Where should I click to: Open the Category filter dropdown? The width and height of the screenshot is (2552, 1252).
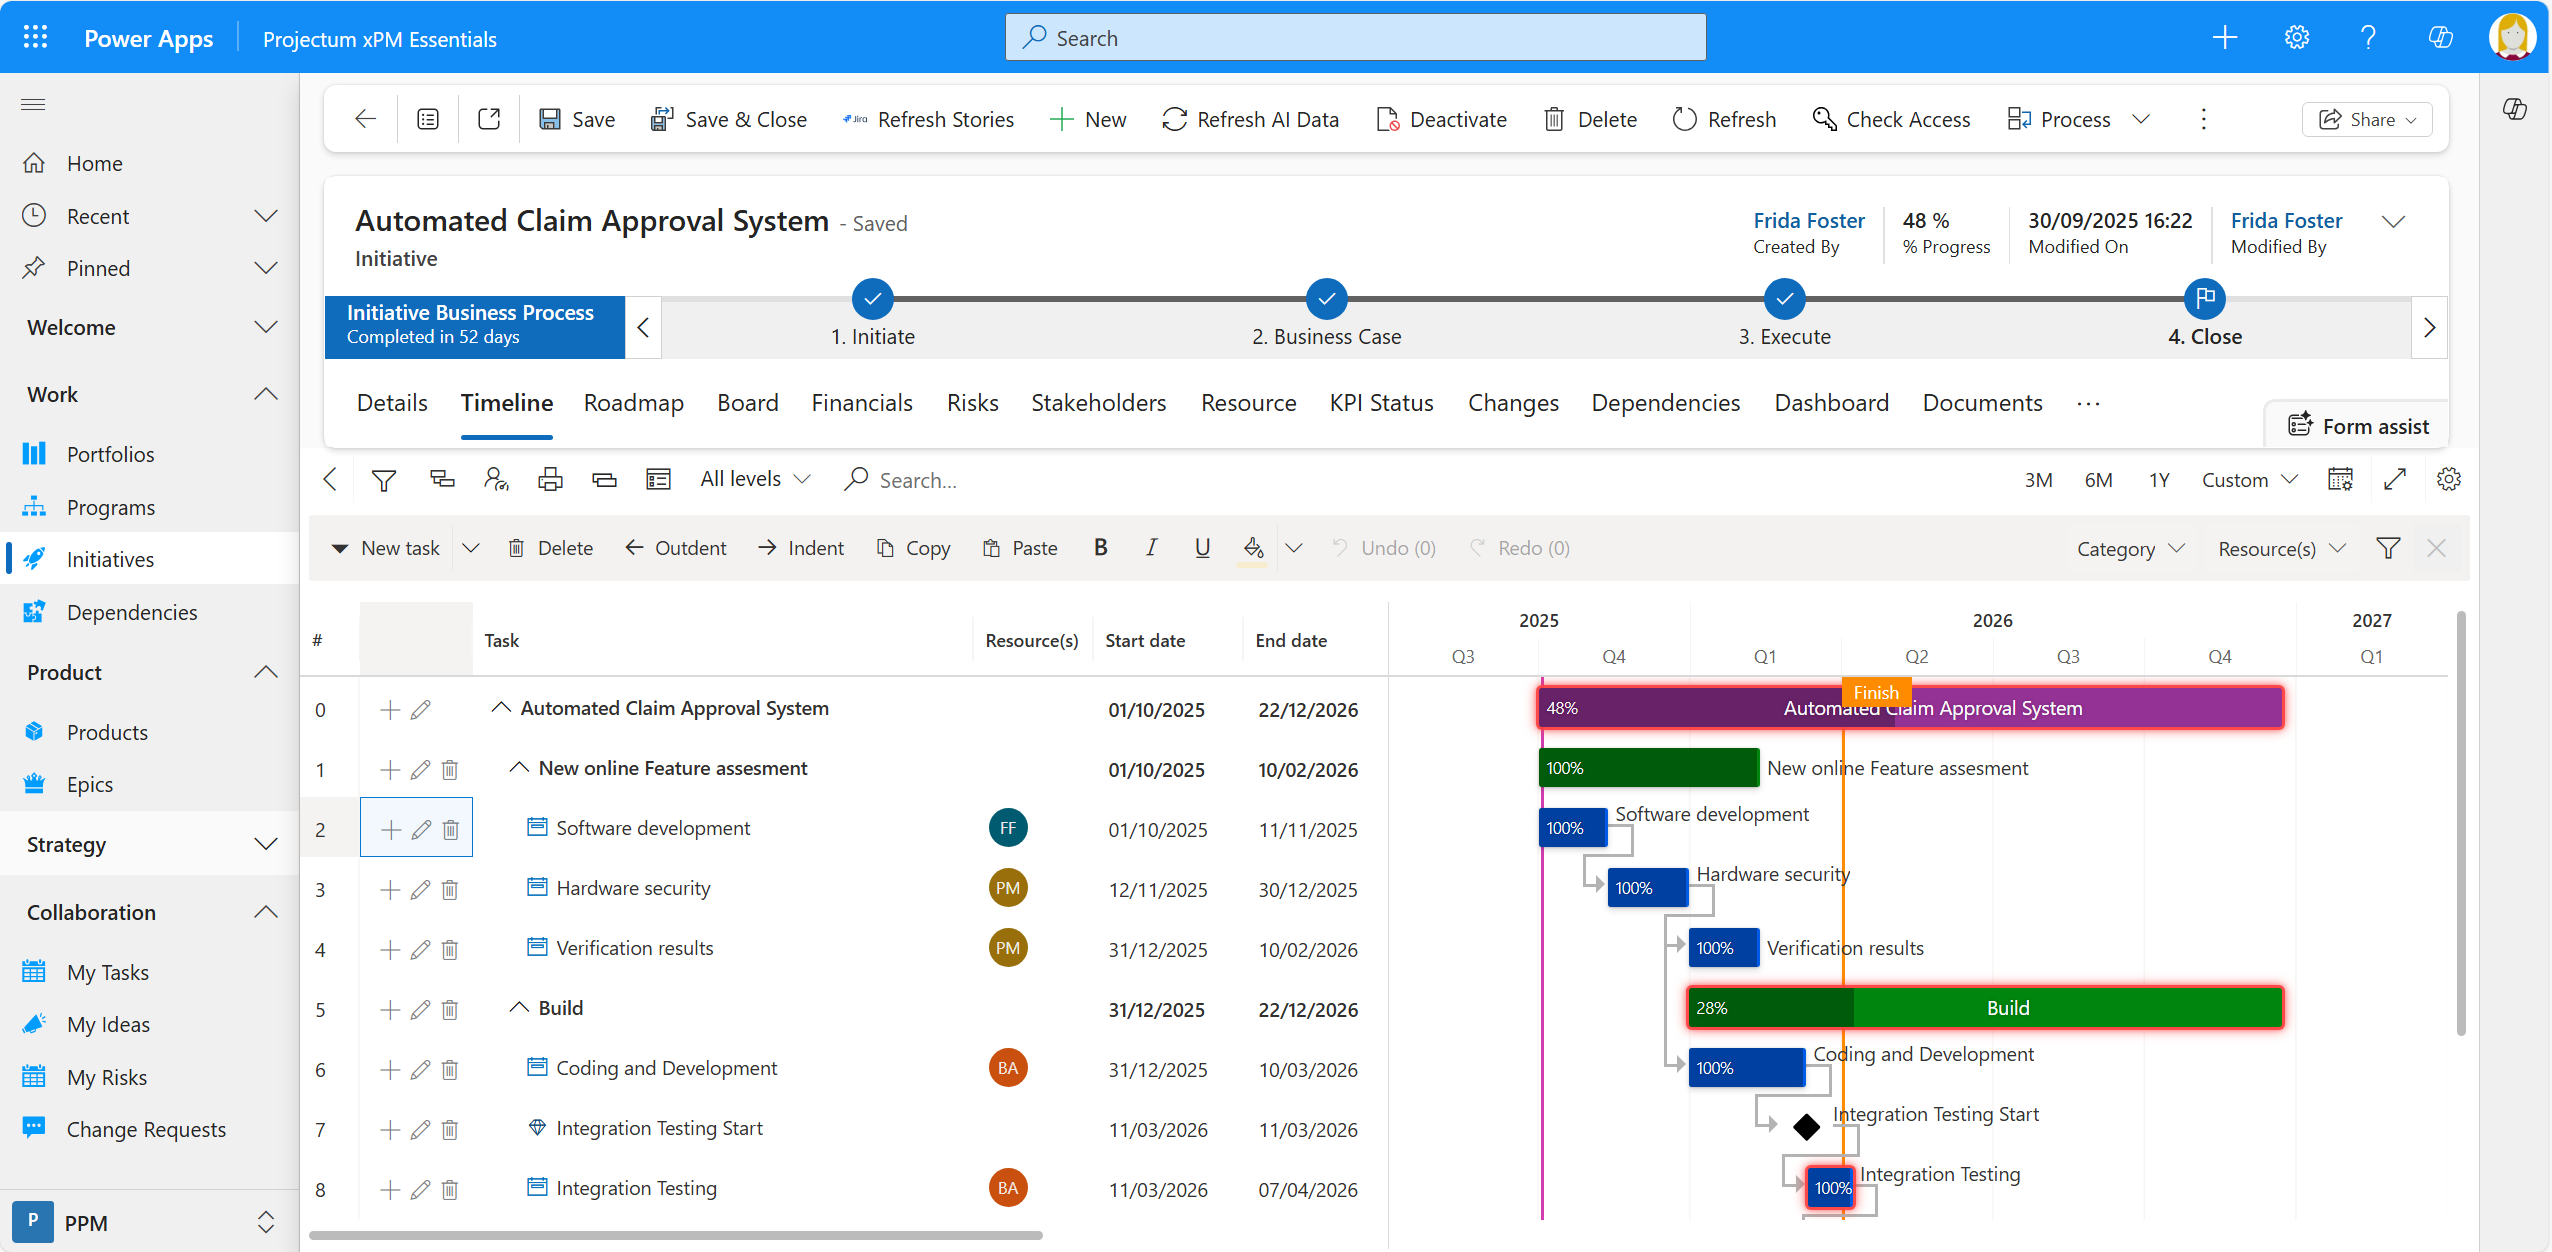(2128, 548)
